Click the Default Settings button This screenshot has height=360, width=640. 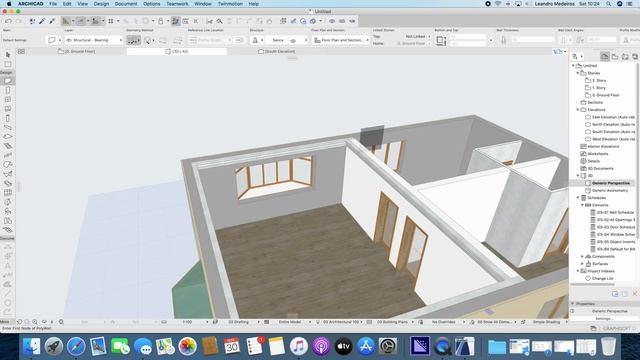coord(15,40)
